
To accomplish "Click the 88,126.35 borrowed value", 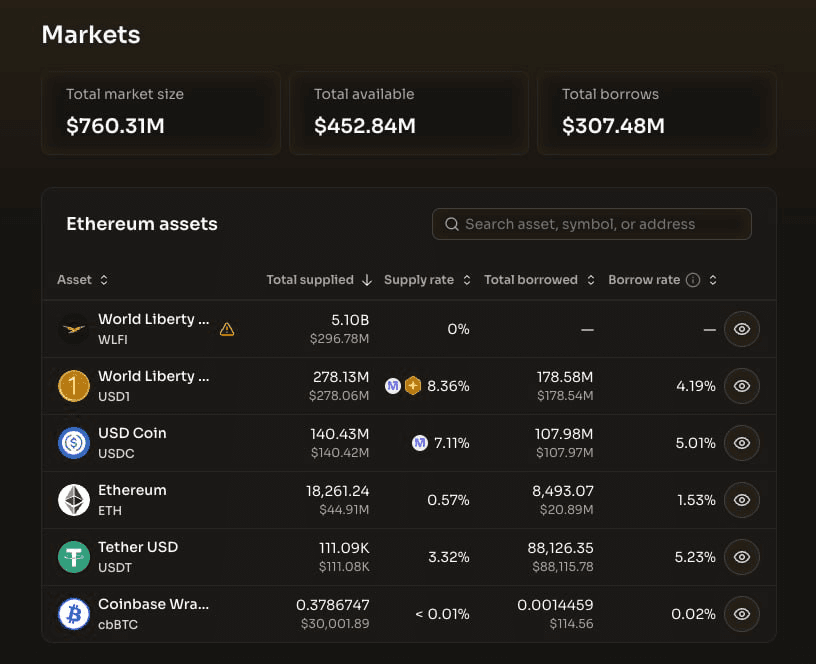I will point(560,548).
